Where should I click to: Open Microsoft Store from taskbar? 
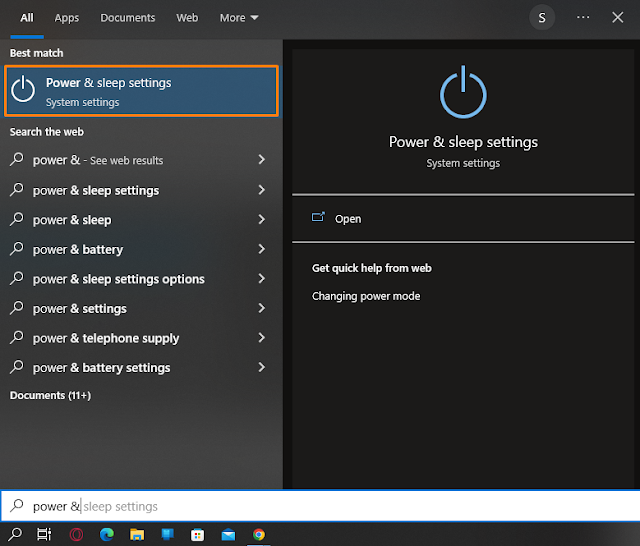click(x=198, y=535)
